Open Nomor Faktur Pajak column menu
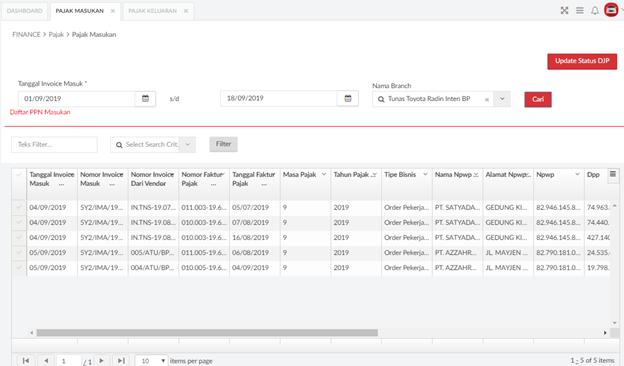Screen dimensions: 624x366 [223, 174]
